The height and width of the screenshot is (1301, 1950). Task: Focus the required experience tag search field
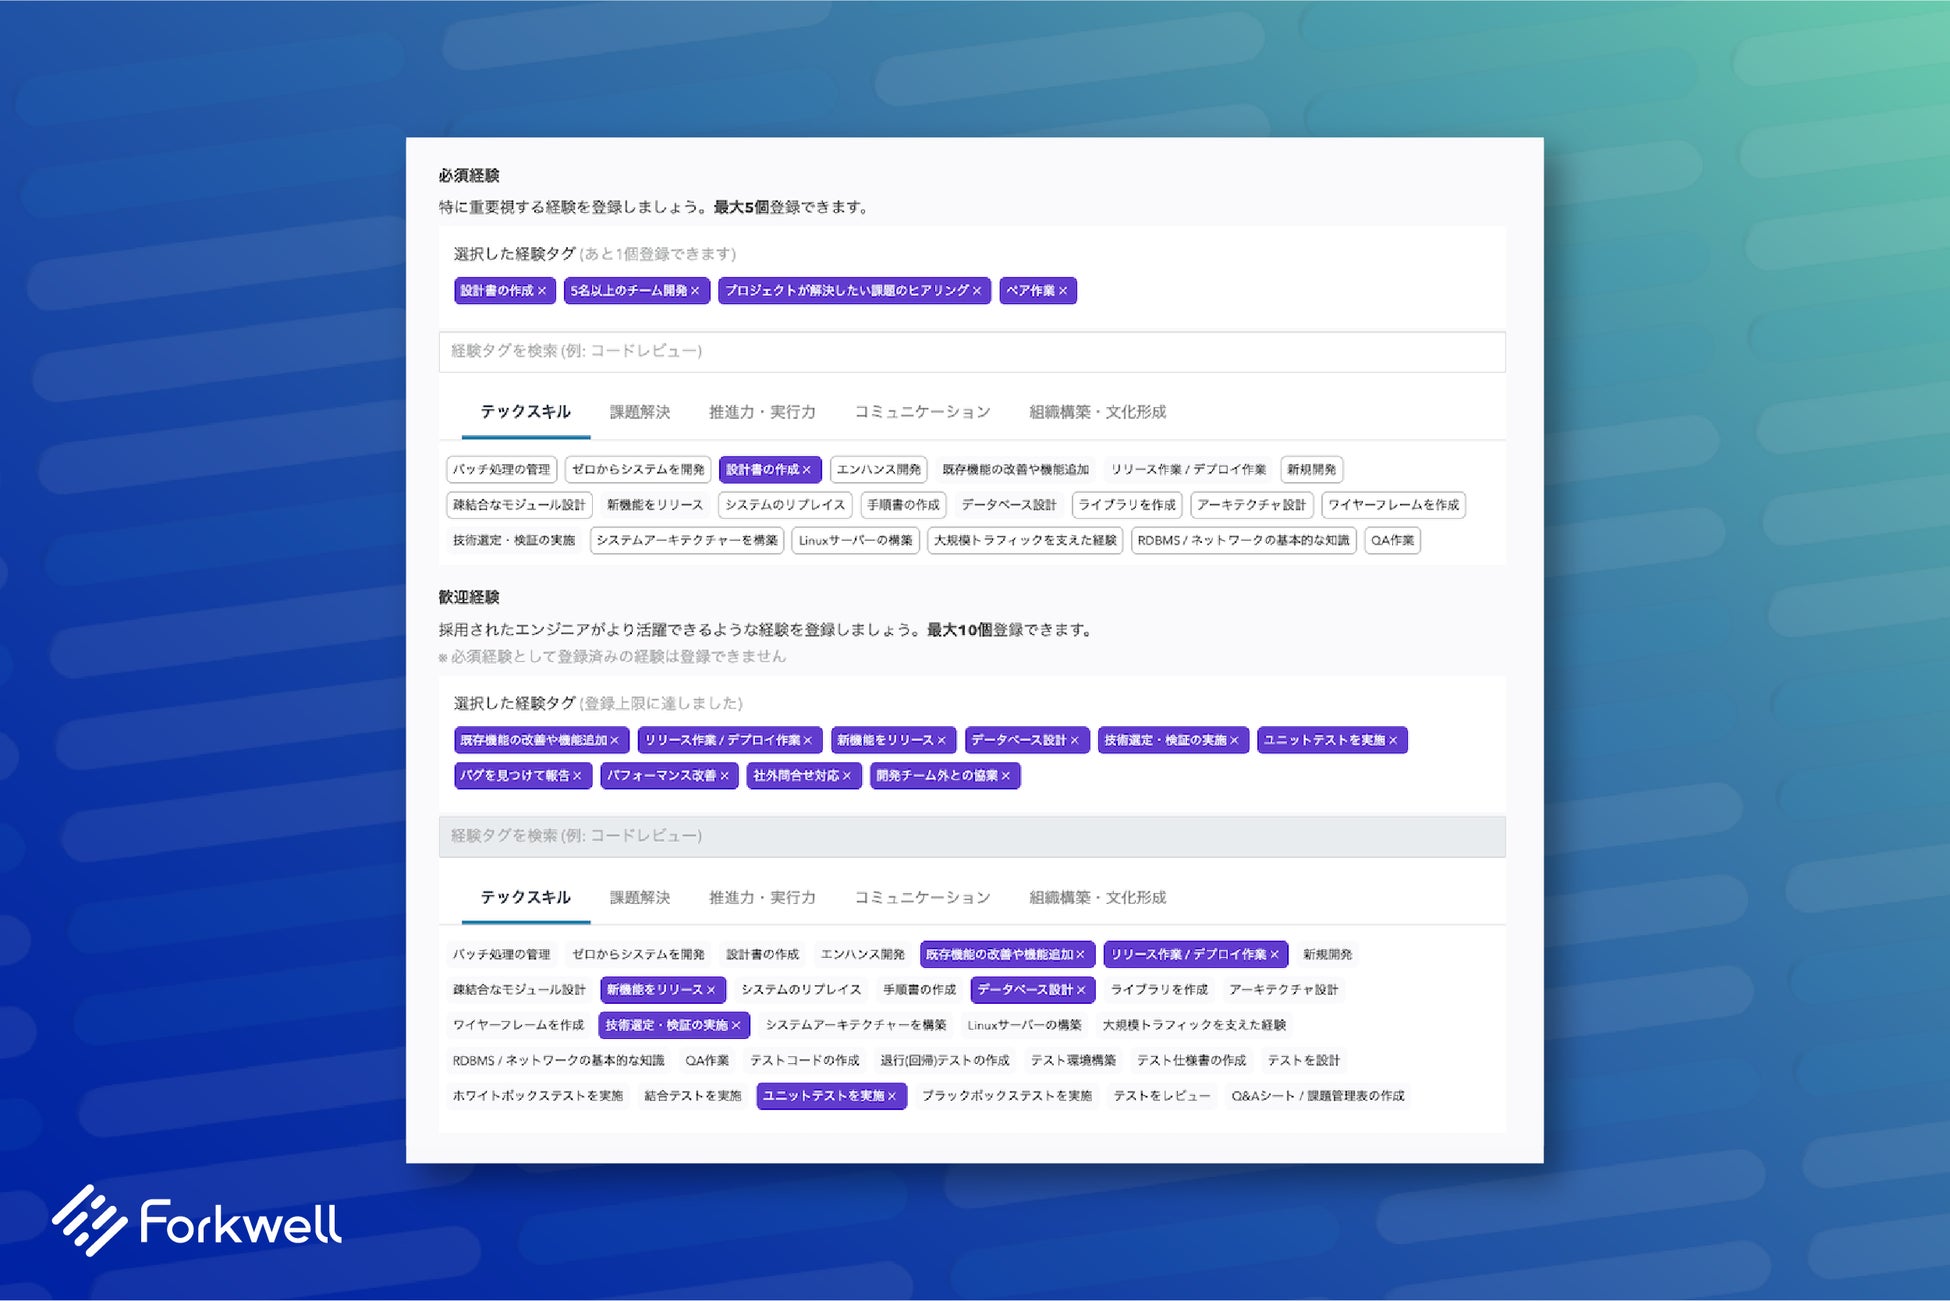971,352
